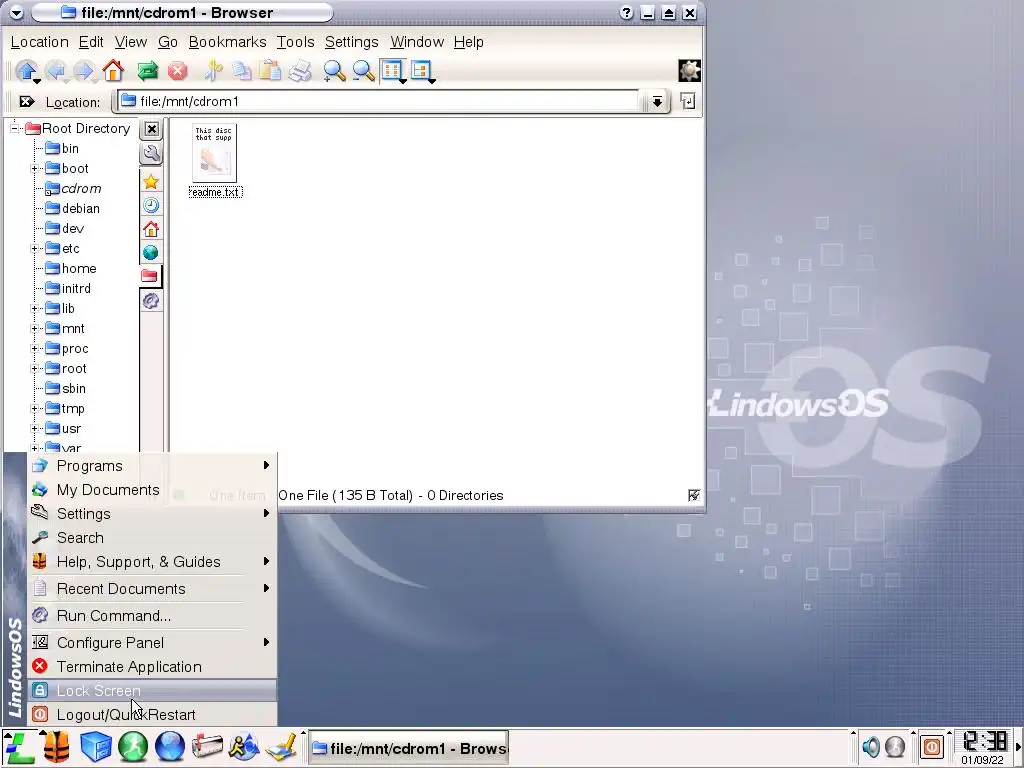Open the Location menu

pyautogui.click(x=39, y=42)
